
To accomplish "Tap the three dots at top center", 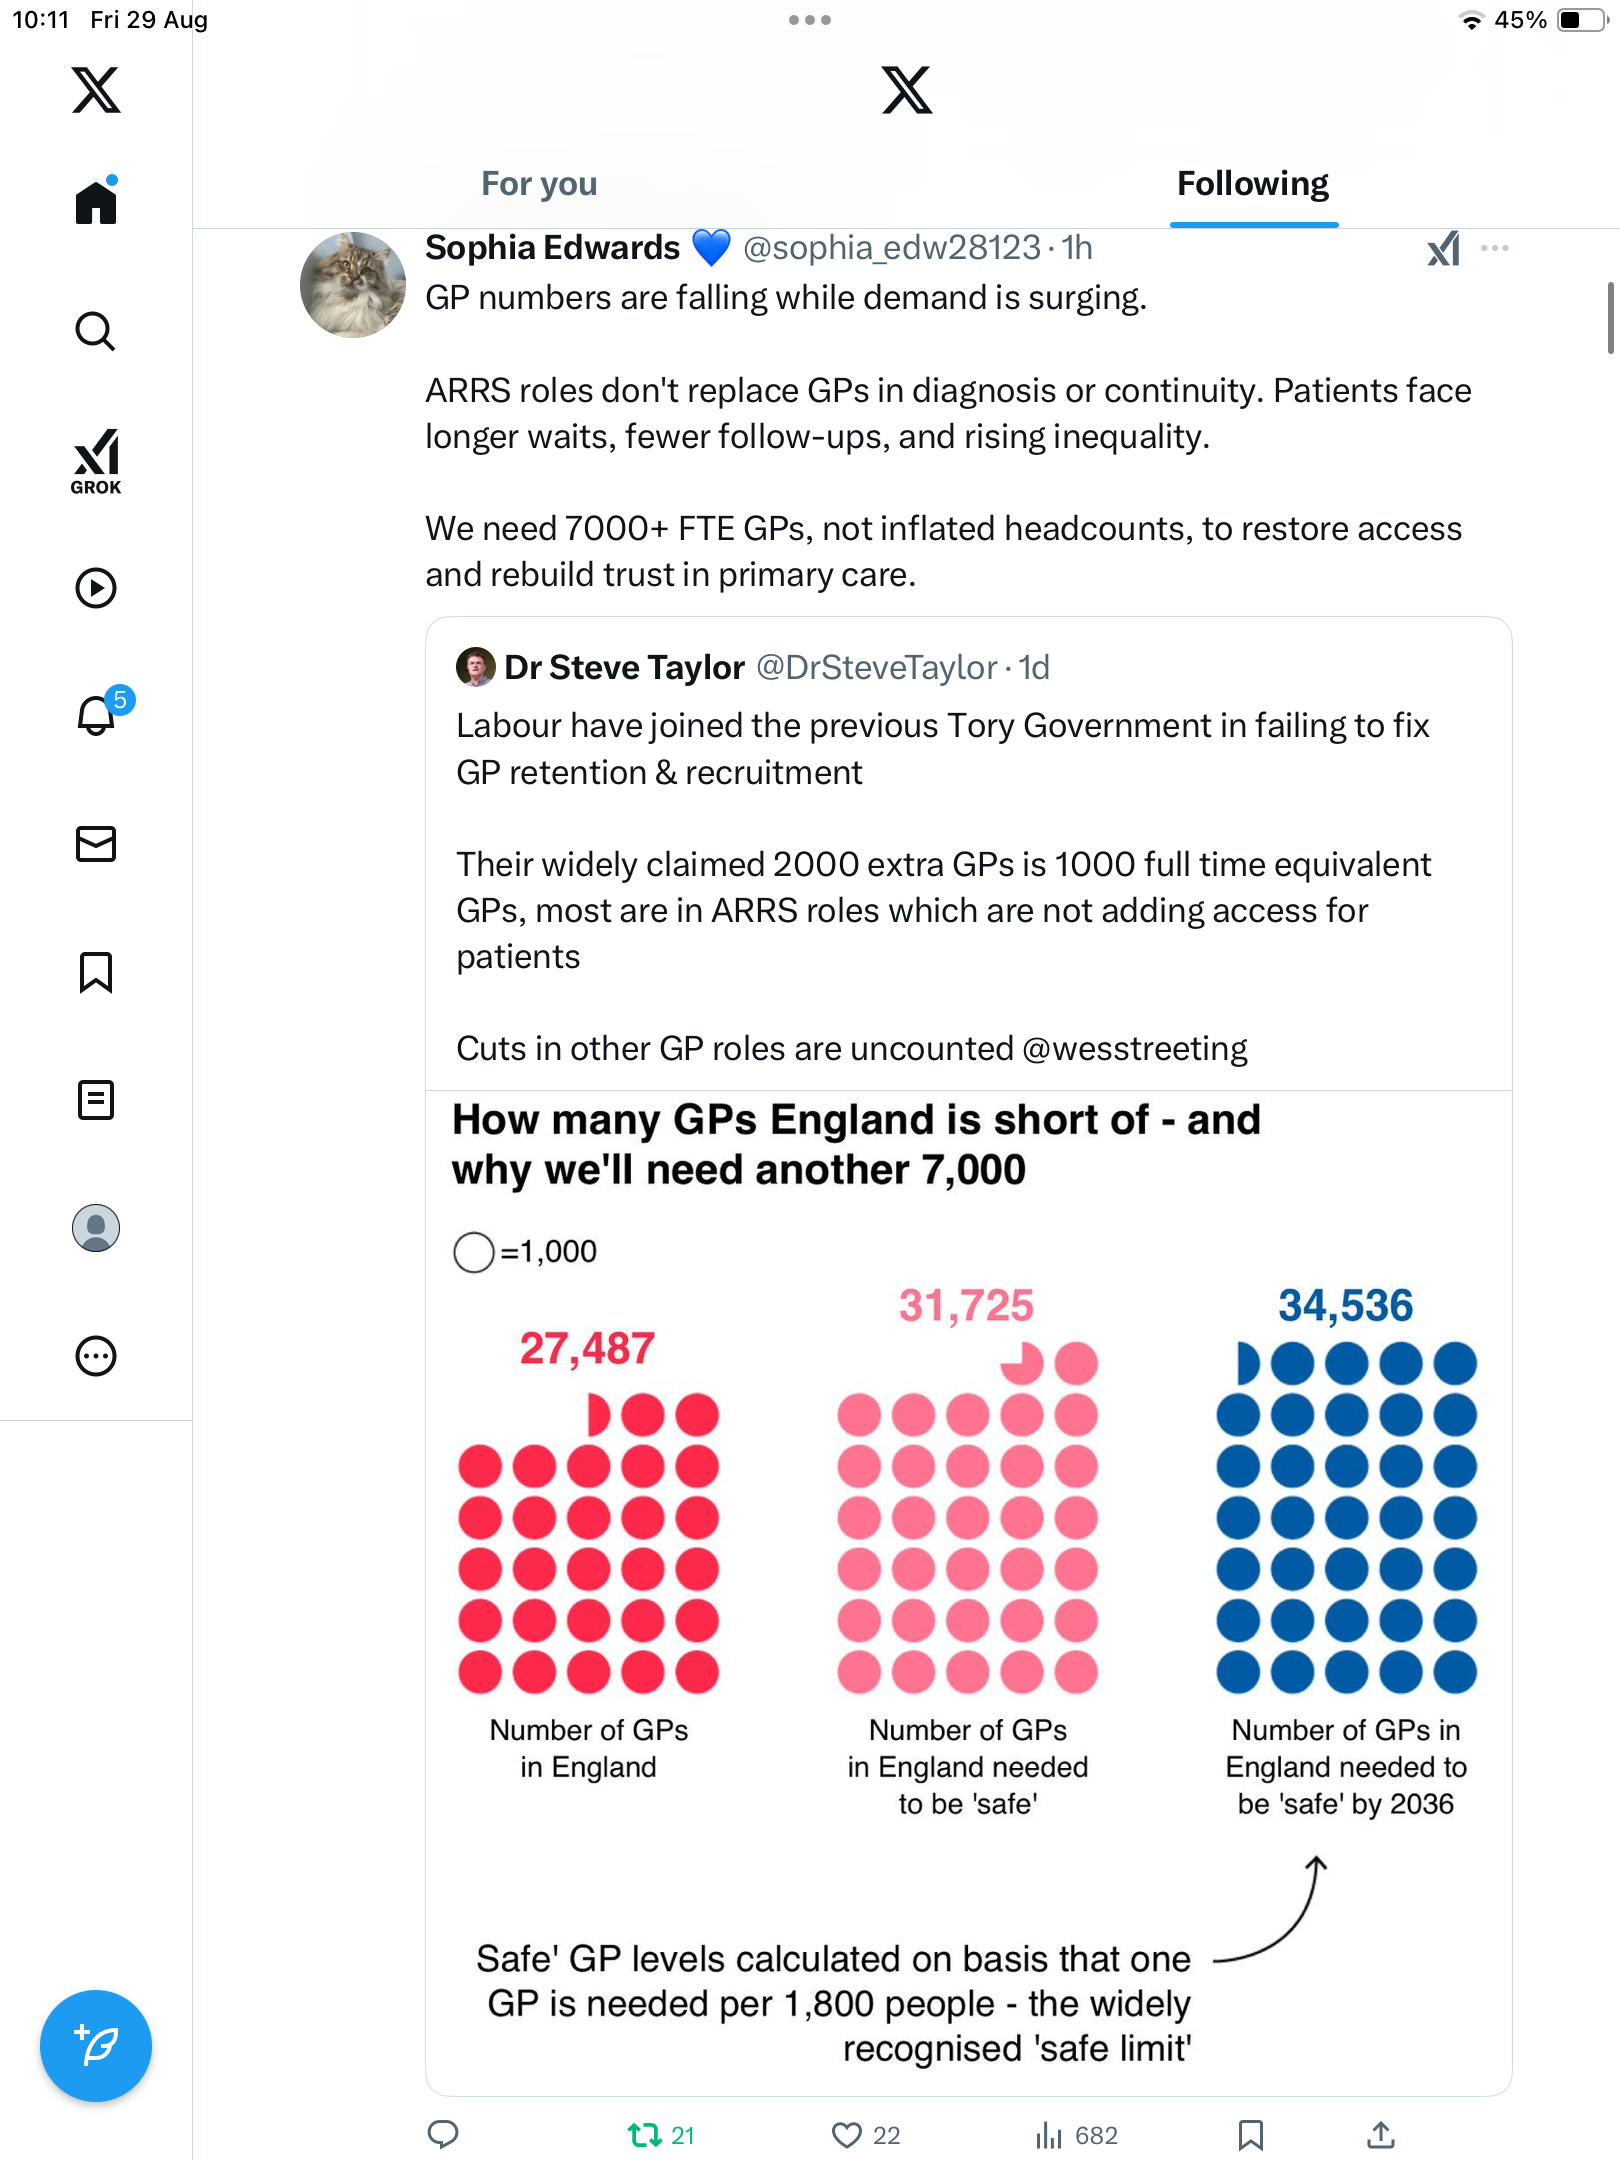I will 809,20.
